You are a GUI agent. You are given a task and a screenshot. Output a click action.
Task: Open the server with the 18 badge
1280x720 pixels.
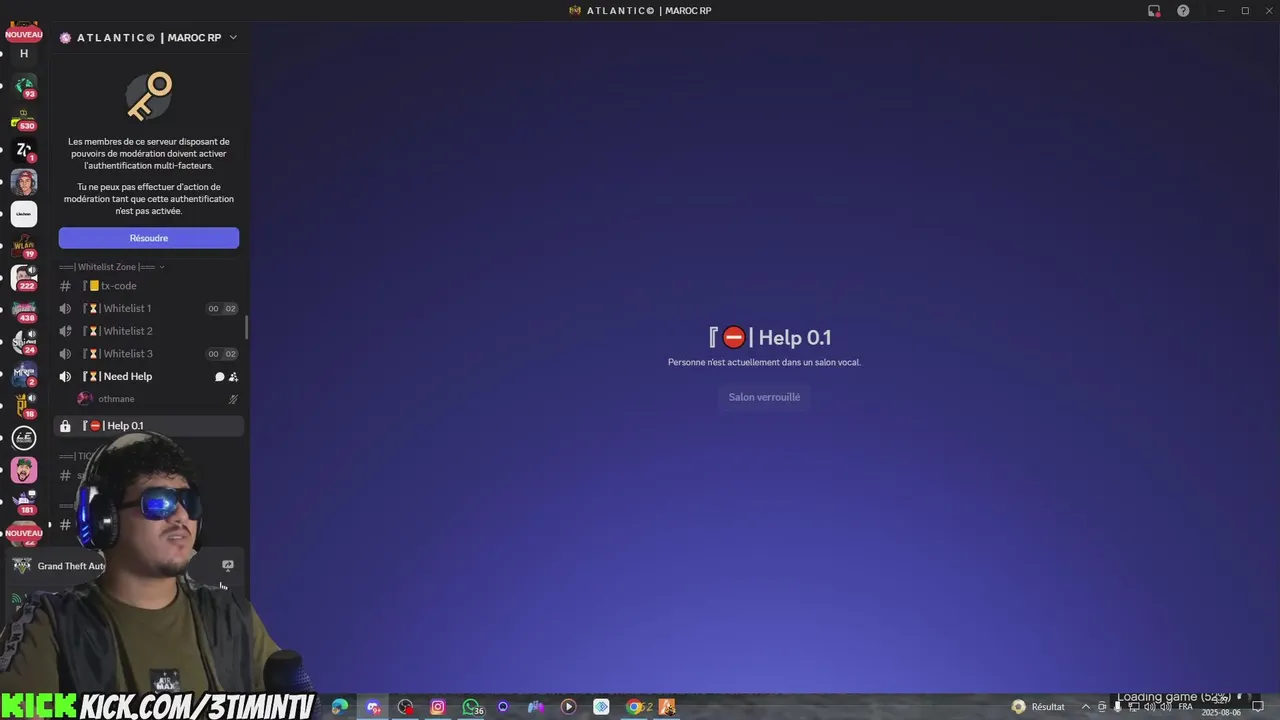(x=24, y=406)
